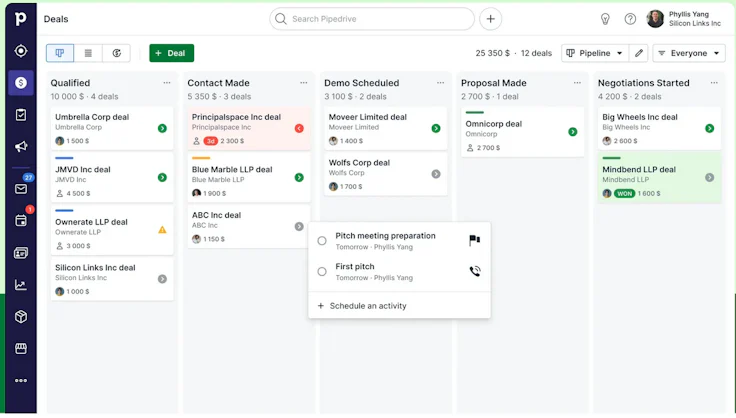Click the WON badge on Mindbend deal
The width and height of the screenshot is (736, 418).
(x=624, y=193)
